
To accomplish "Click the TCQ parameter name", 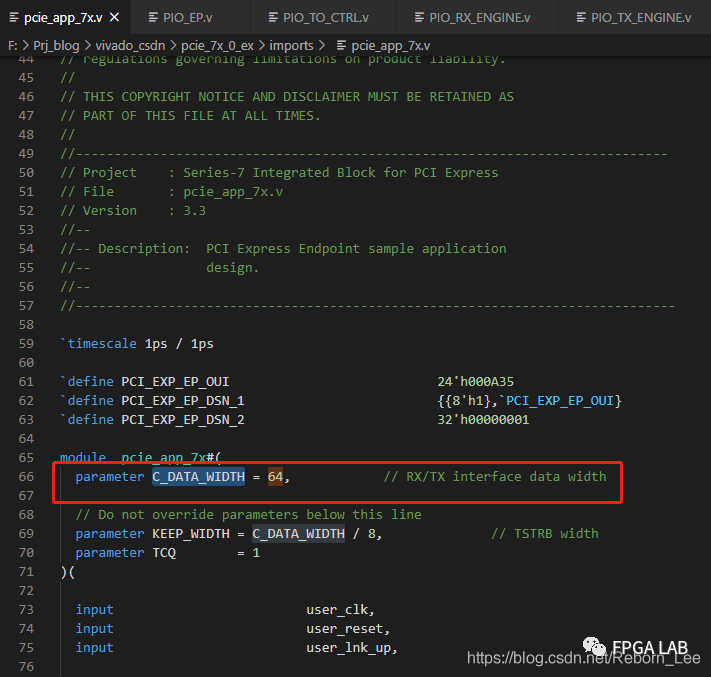I will [x=164, y=553].
